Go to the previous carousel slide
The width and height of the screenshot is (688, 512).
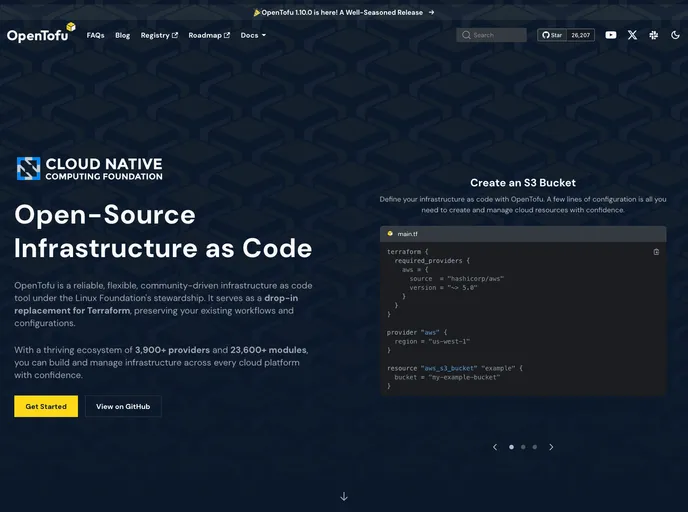tap(495, 447)
